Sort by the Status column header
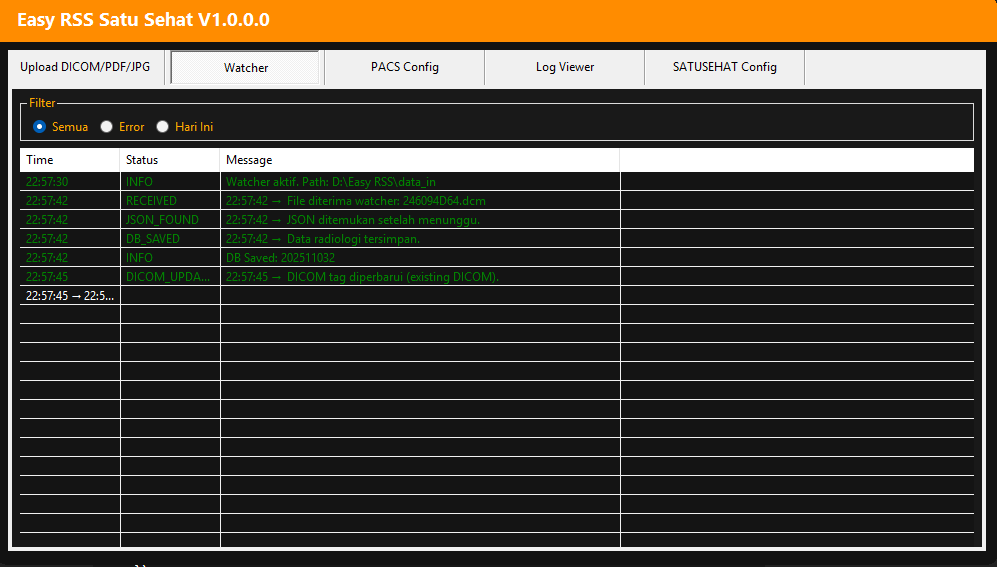Image resolution: width=997 pixels, height=567 pixels. [169, 160]
